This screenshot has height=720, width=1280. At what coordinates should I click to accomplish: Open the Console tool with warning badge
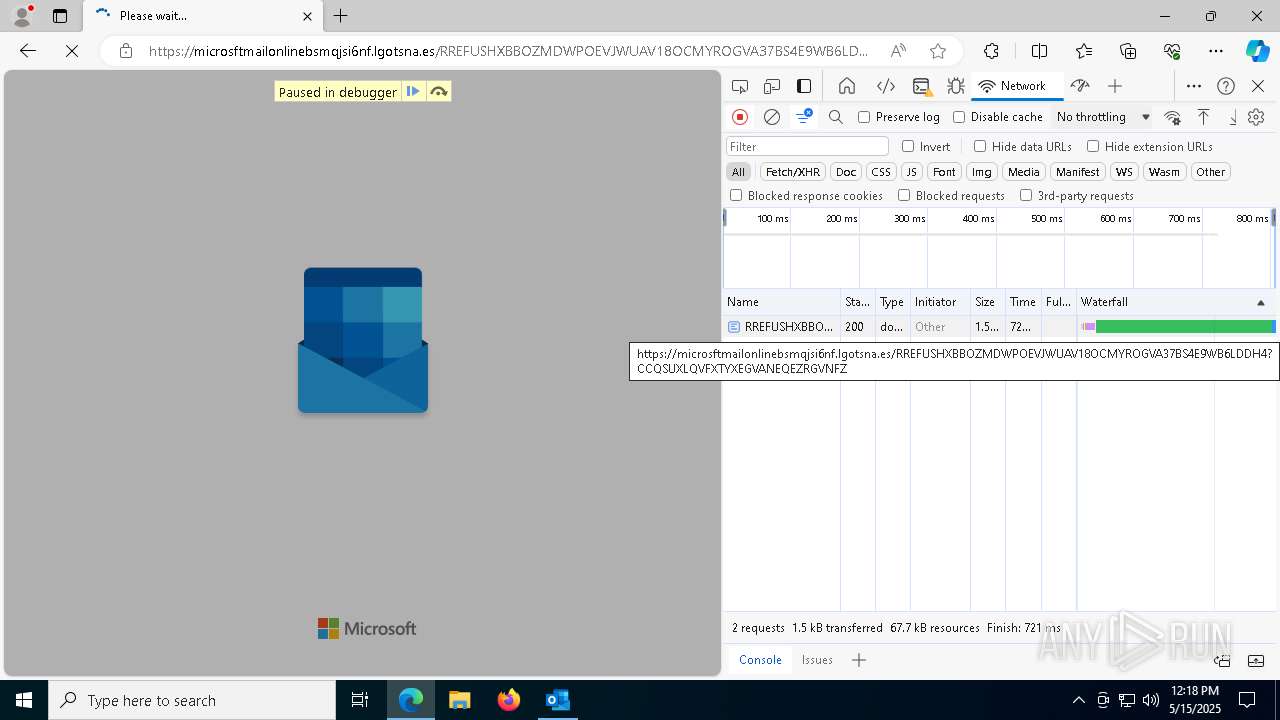(x=921, y=86)
